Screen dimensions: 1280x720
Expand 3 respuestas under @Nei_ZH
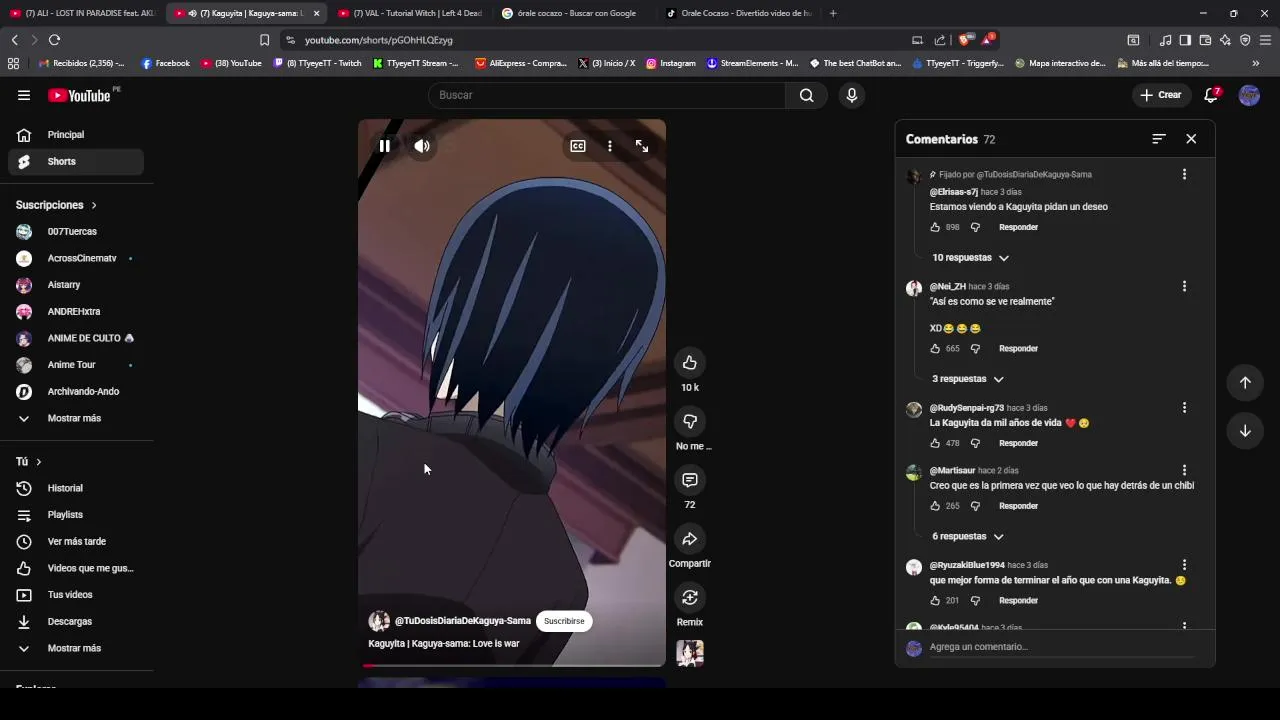967,379
